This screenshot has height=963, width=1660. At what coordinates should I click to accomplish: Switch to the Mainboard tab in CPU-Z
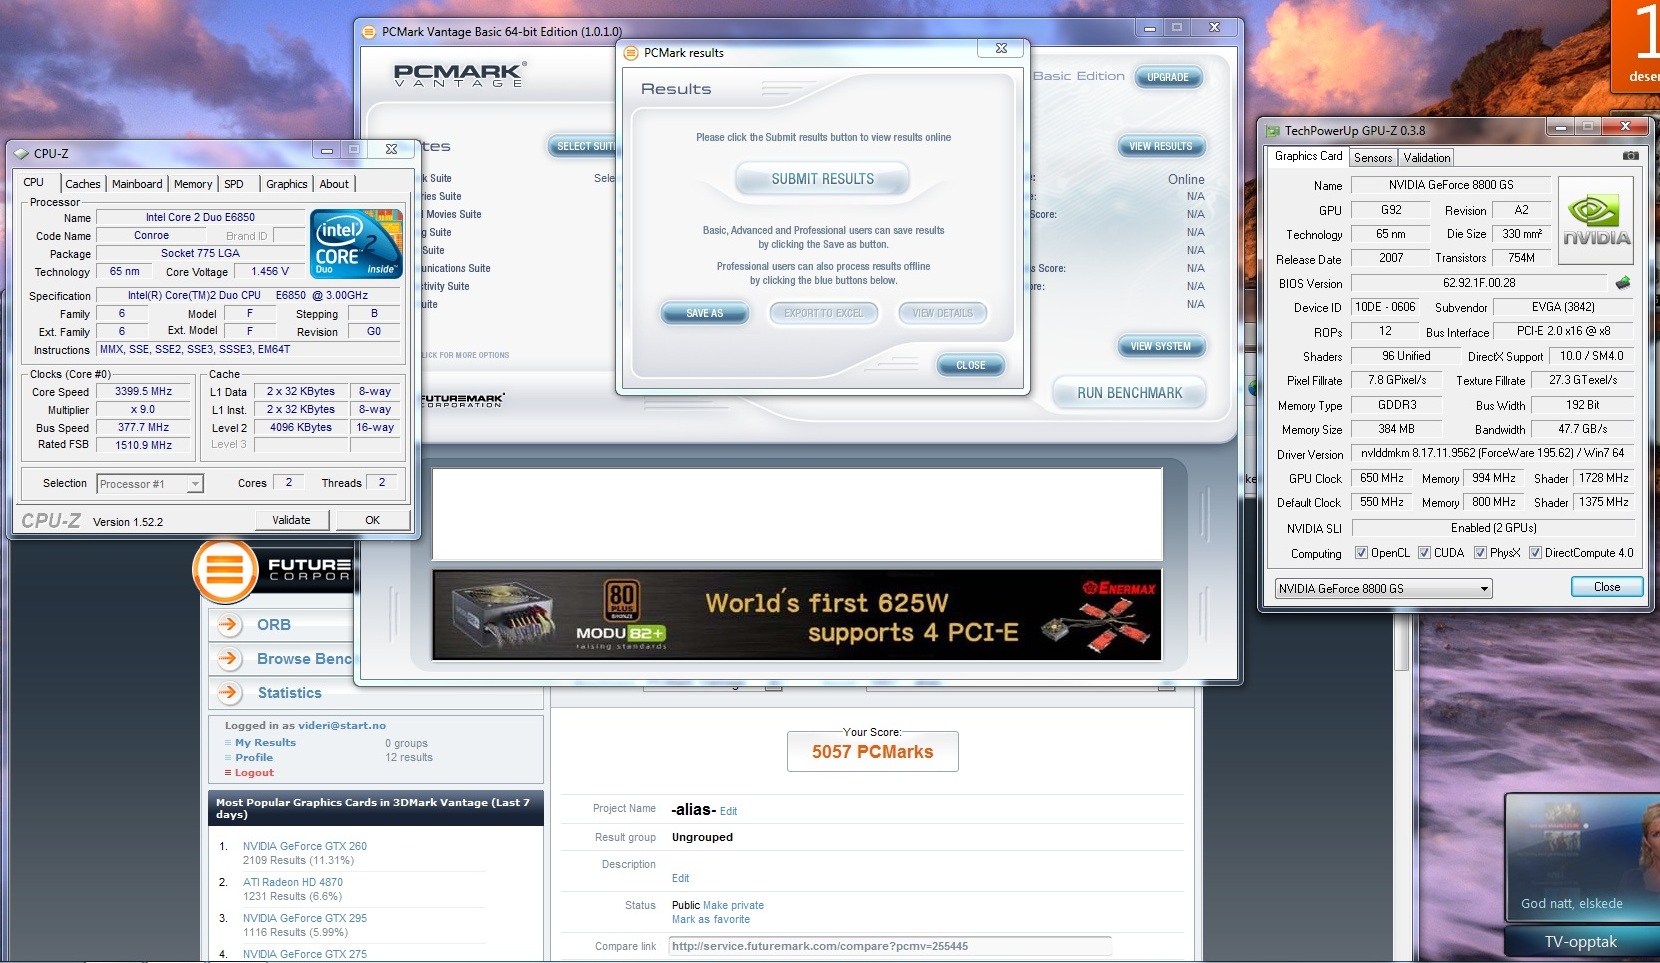137,184
